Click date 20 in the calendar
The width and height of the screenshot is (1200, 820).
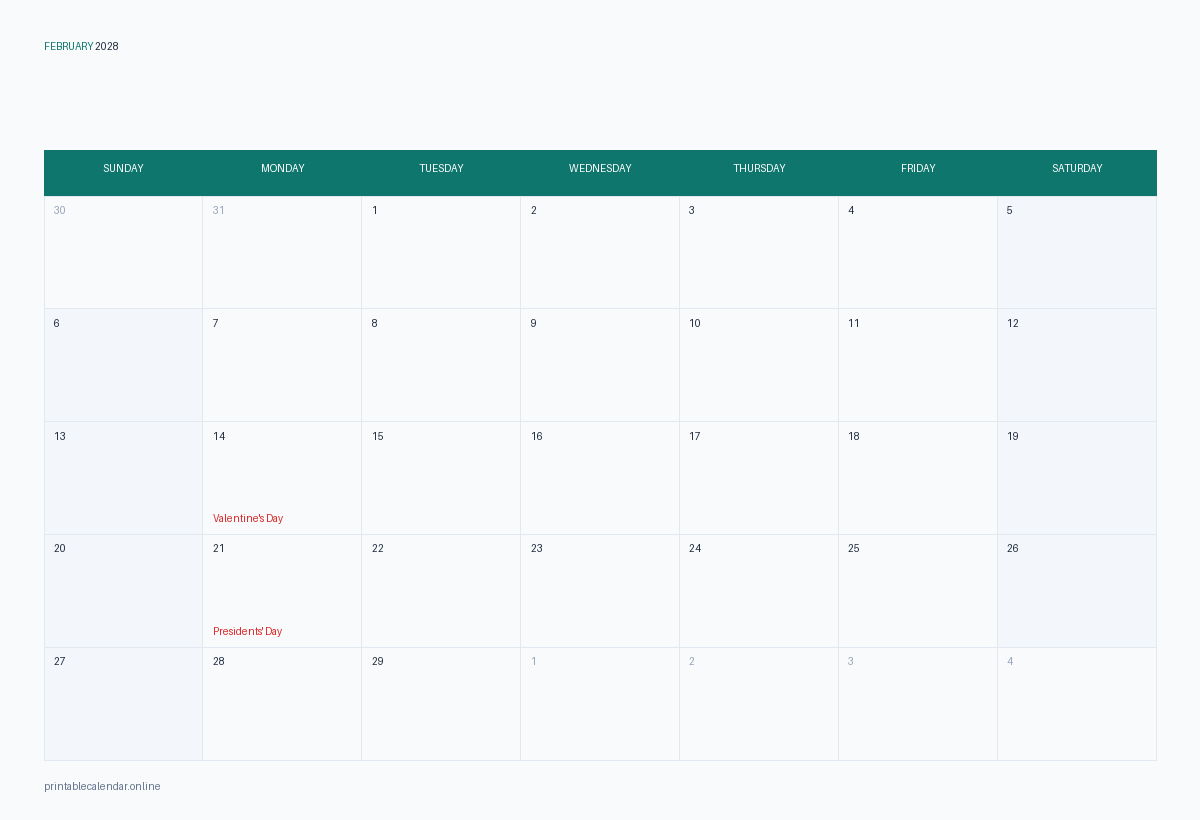tap(123, 591)
